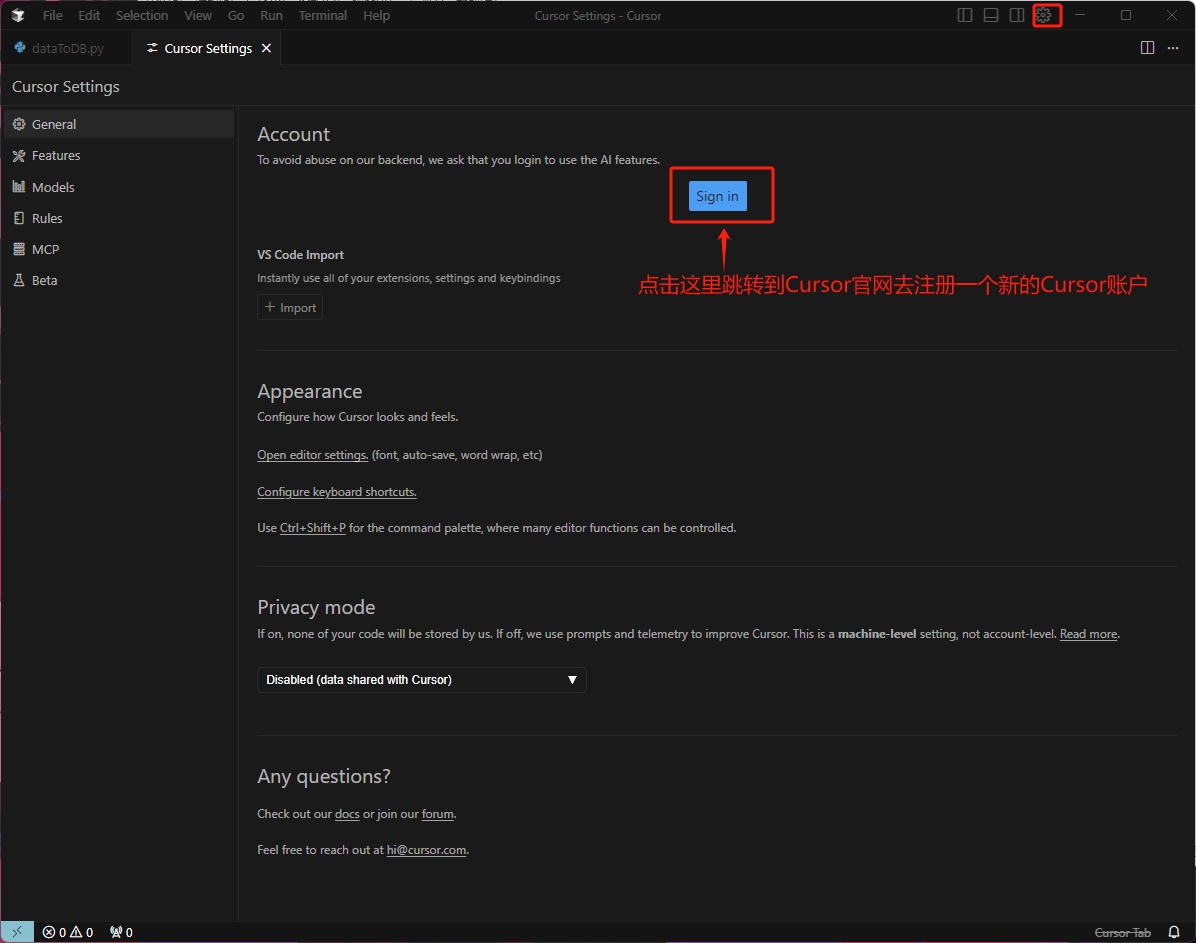Open the Go menu
Viewport: 1196px width, 943px height.
(x=236, y=15)
